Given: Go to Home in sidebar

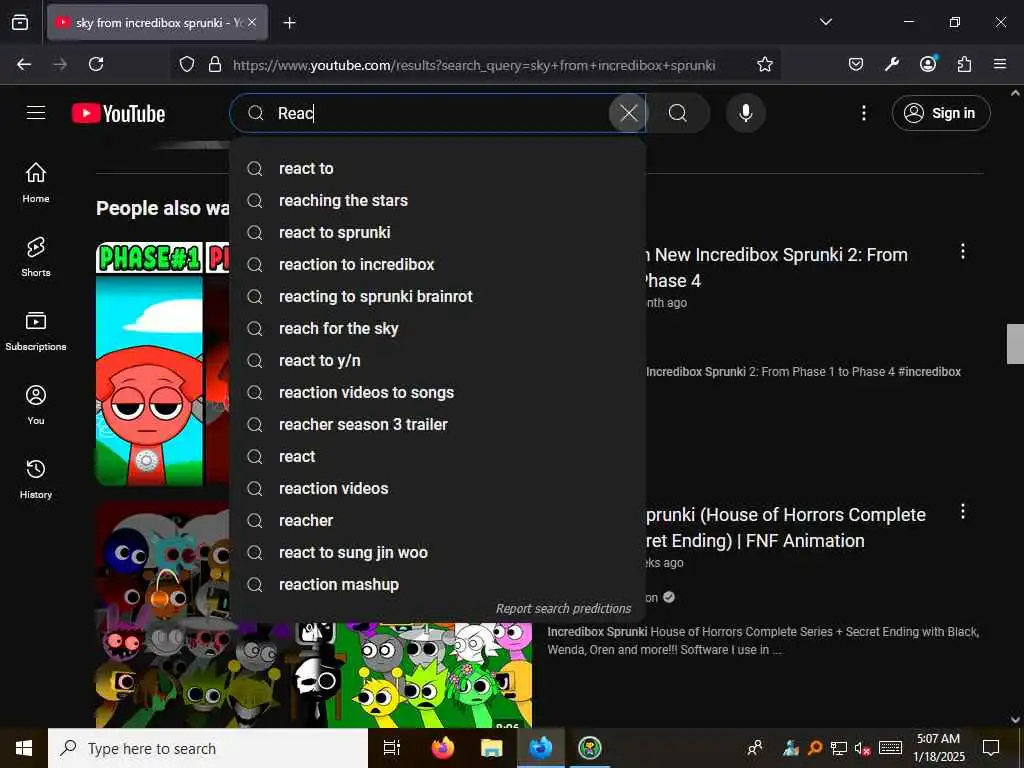Looking at the screenshot, I should click(36, 182).
